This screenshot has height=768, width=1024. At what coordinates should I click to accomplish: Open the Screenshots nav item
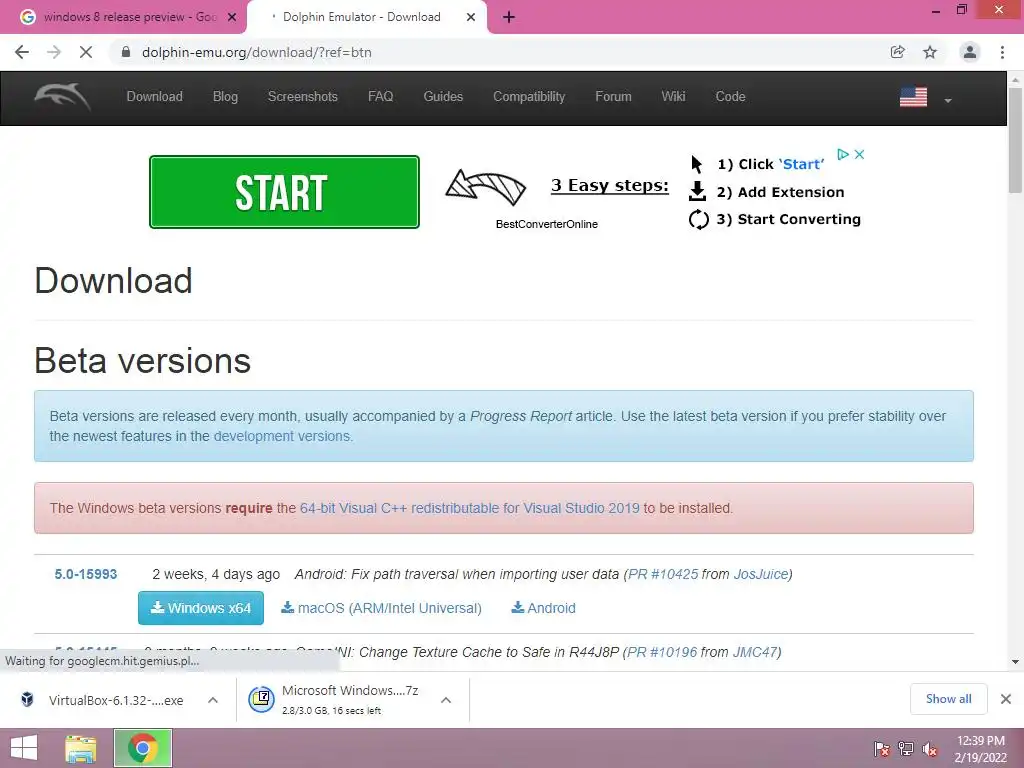click(302, 97)
